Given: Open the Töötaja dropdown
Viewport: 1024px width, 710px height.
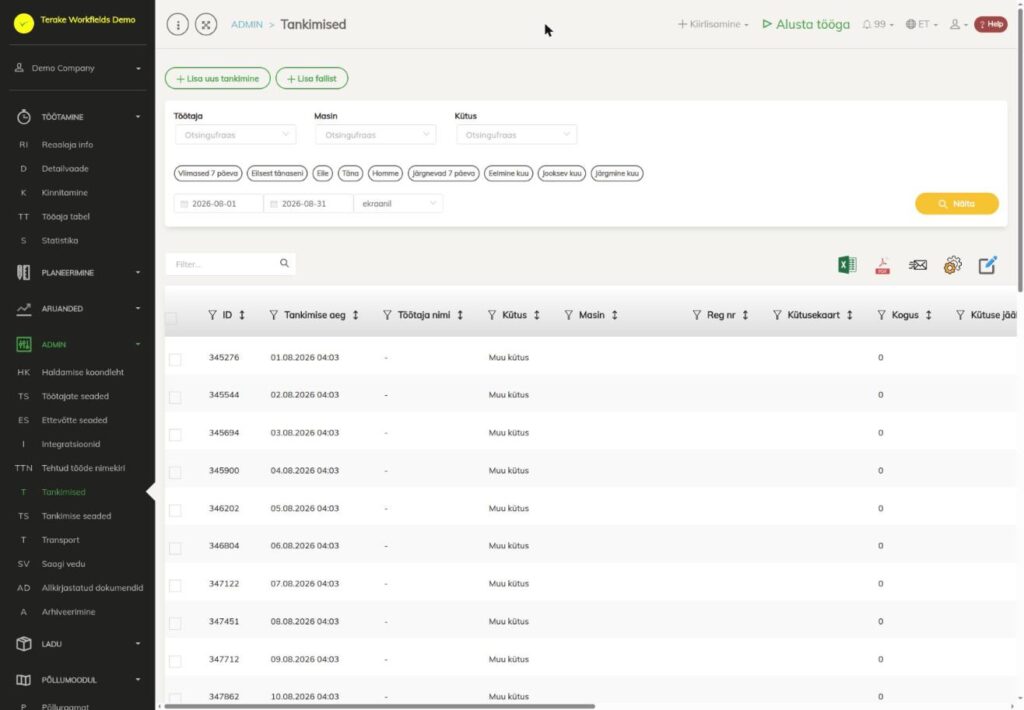Looking at the screenshot, I should 235,135.
